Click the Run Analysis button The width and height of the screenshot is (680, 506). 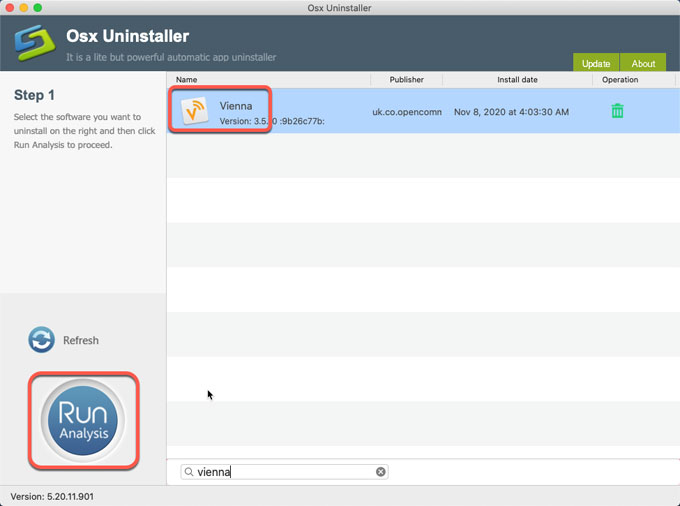pyautogui.click(x=83, y=420)
